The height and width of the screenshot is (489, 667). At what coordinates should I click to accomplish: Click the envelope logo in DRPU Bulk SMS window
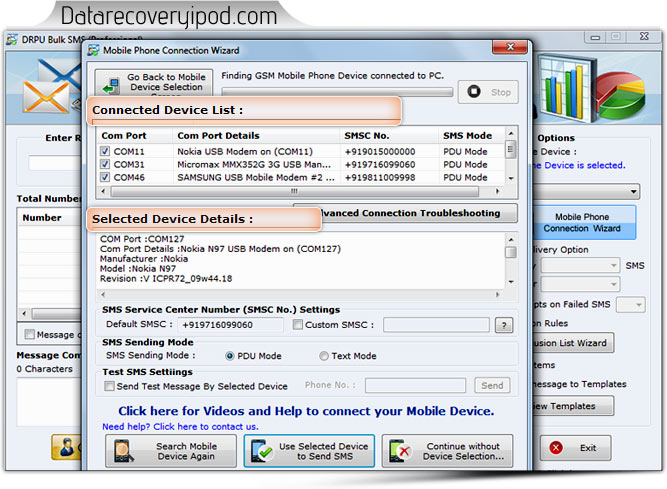(46, 97)
